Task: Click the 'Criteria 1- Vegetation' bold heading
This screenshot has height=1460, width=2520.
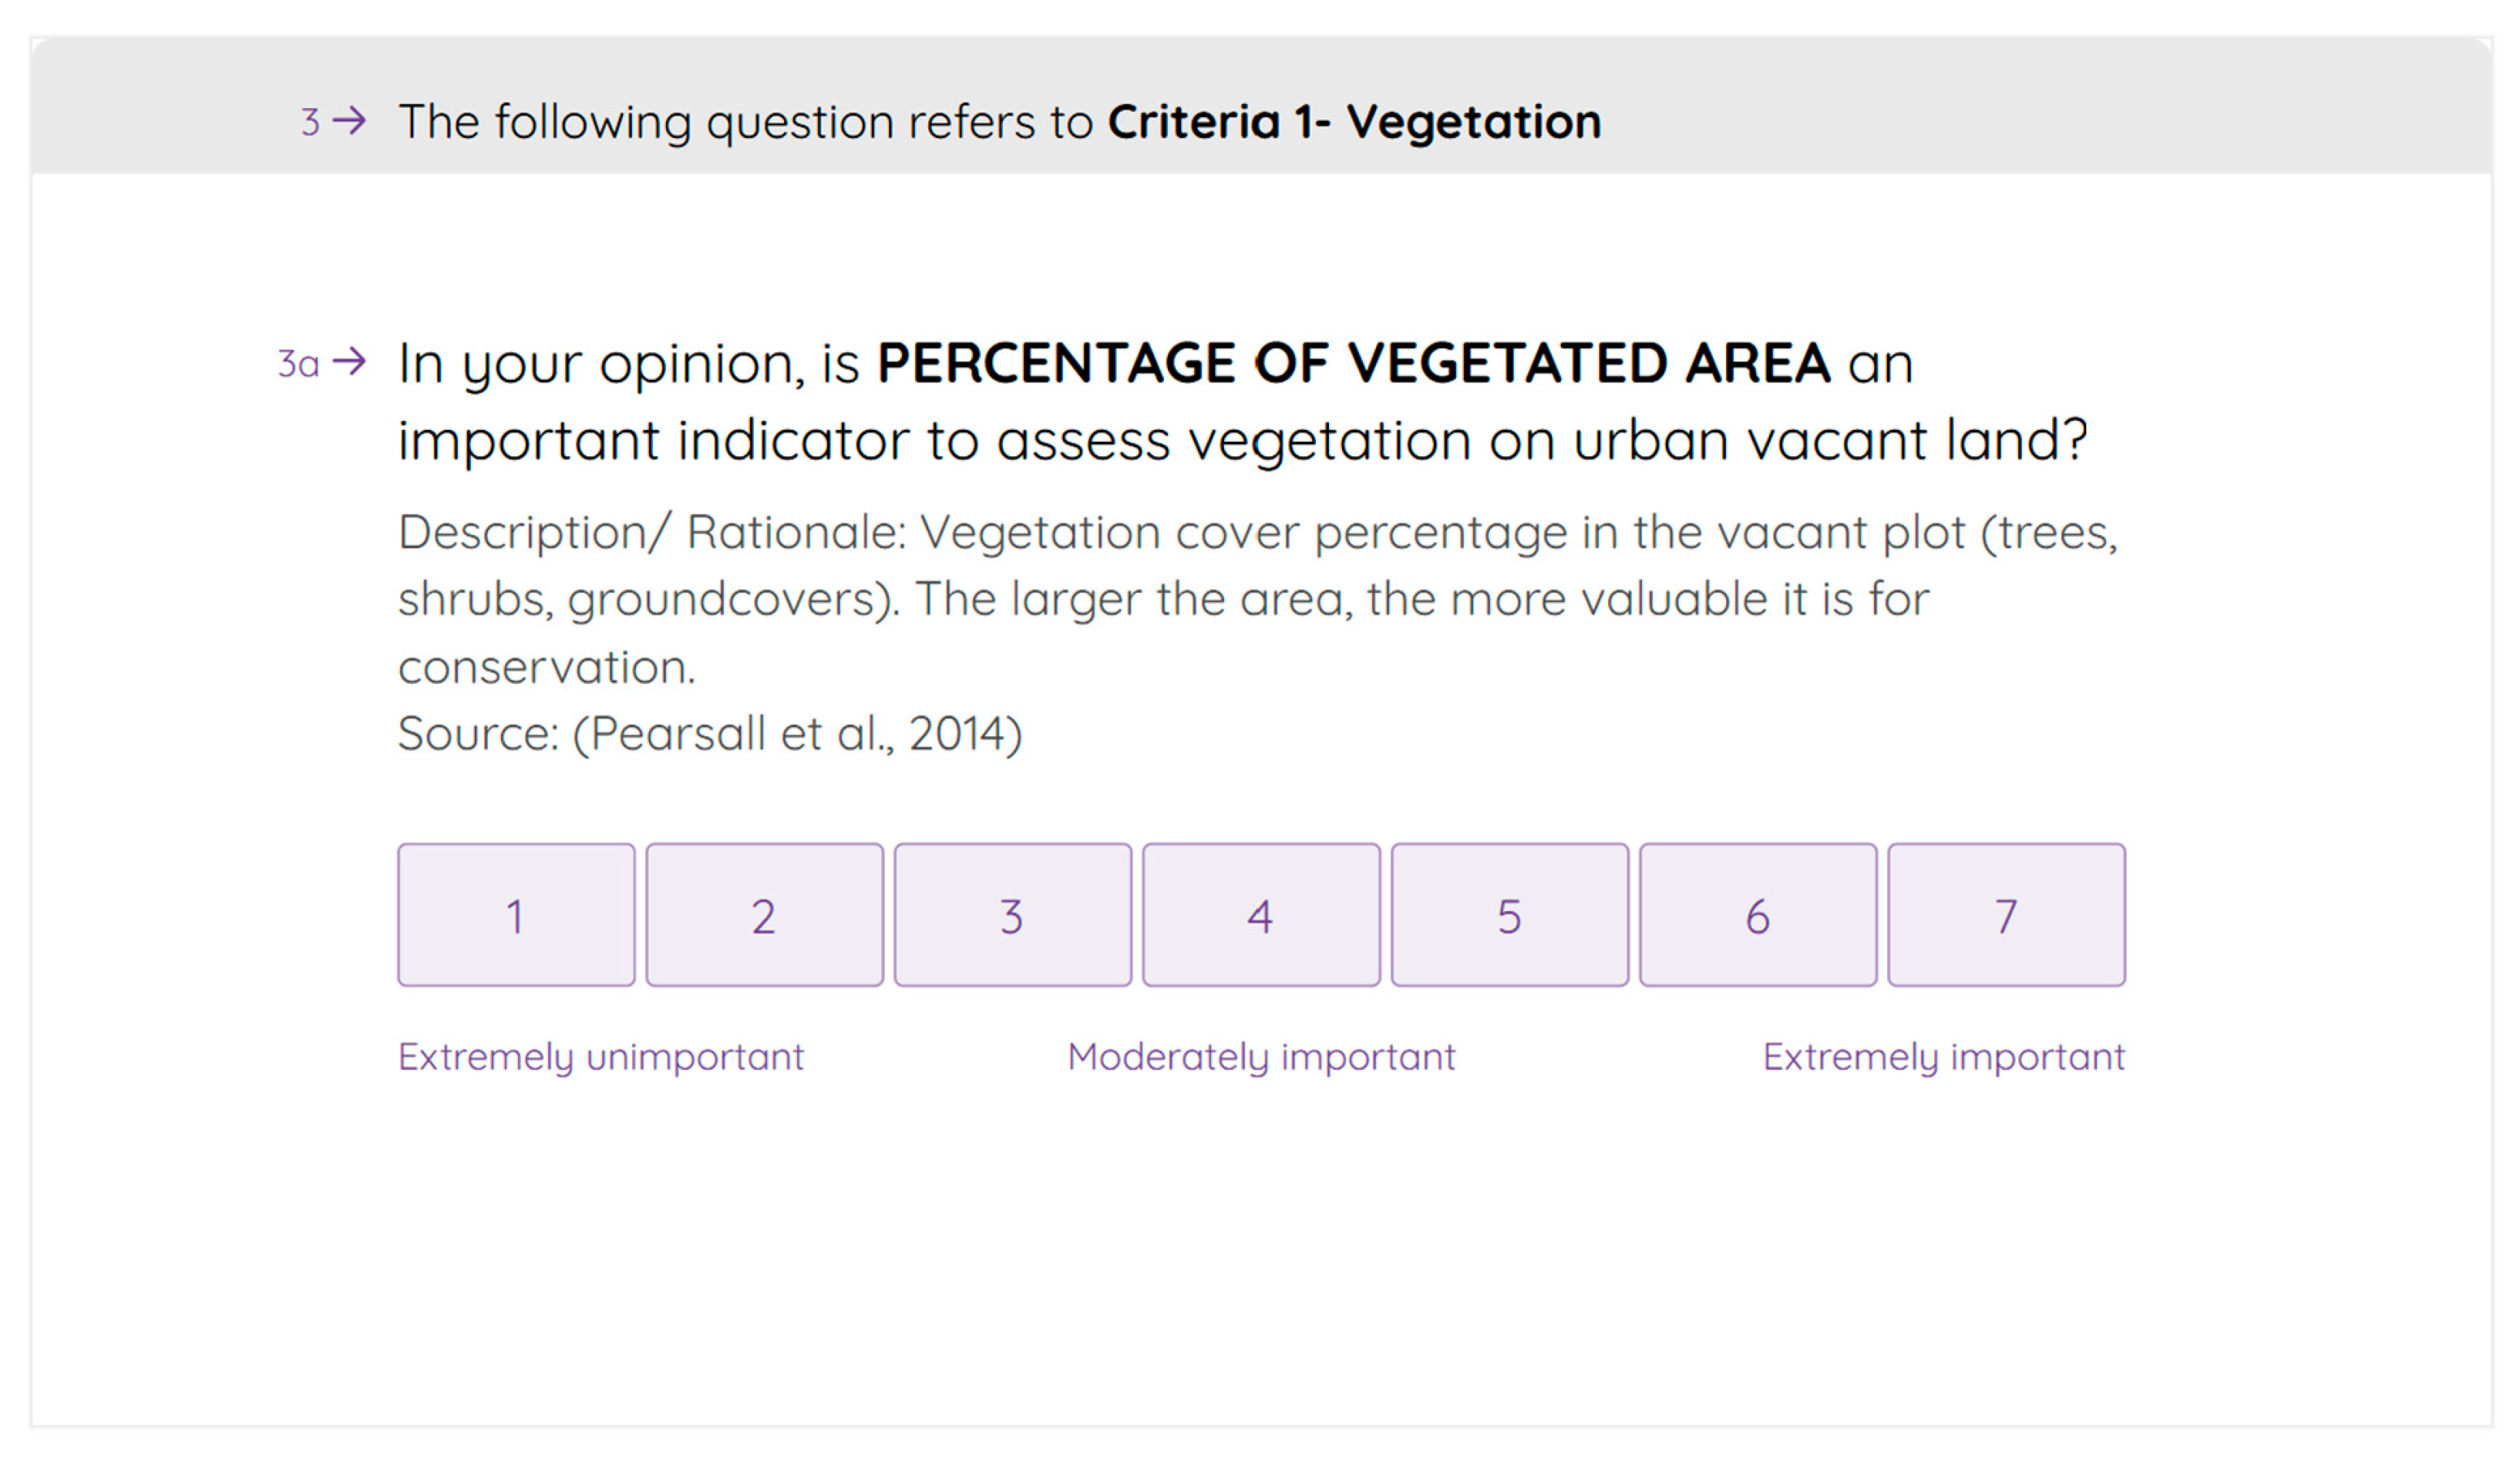Action: [1354, 122]
